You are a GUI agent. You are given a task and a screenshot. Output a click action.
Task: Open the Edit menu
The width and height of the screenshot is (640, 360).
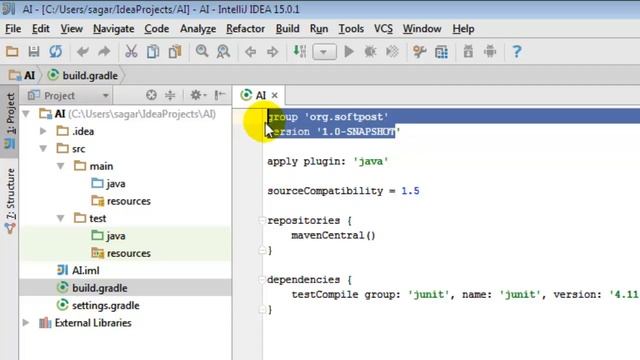point(41,29)
